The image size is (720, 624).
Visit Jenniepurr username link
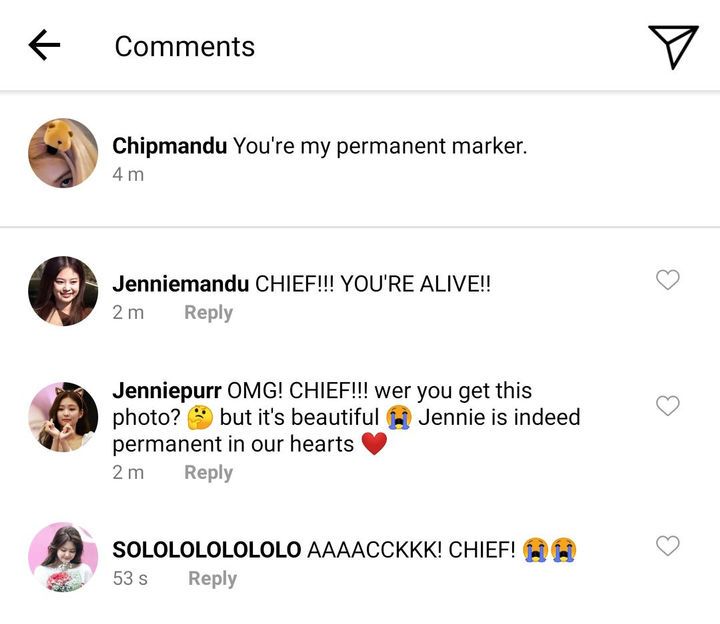(167, 390)
